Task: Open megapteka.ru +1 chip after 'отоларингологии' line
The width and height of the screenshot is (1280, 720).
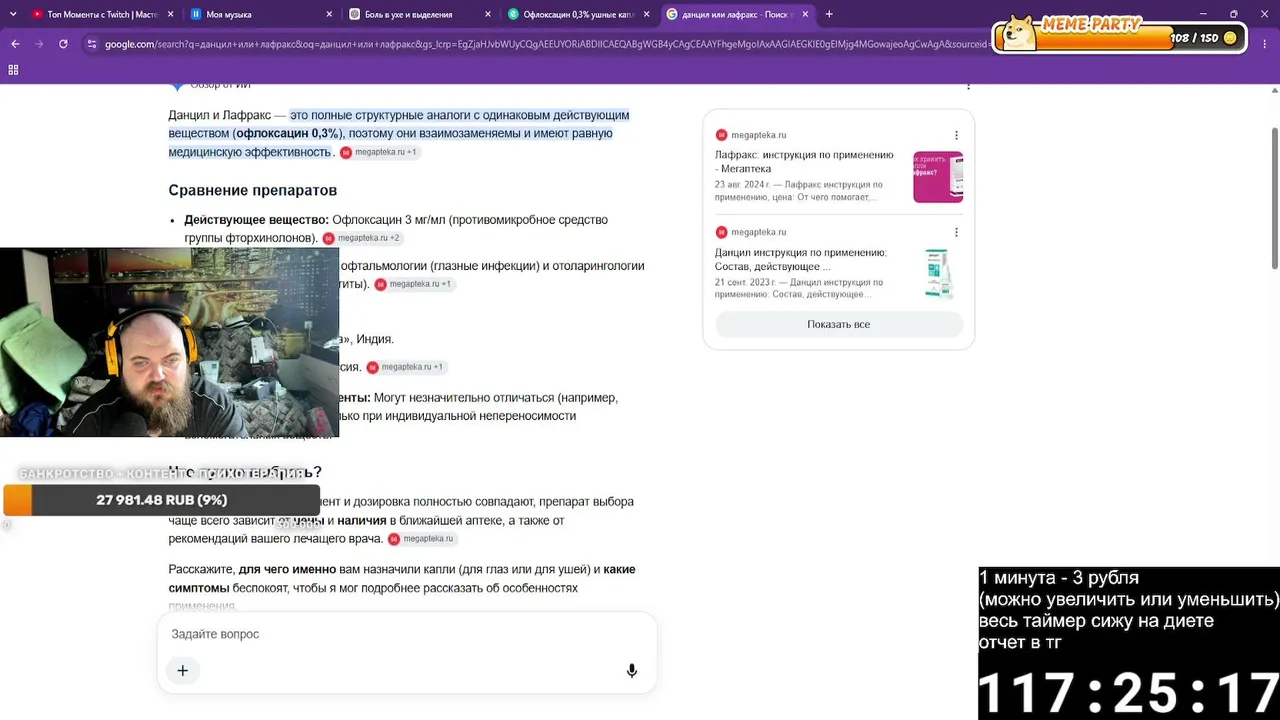Action: tap(414, 284)
